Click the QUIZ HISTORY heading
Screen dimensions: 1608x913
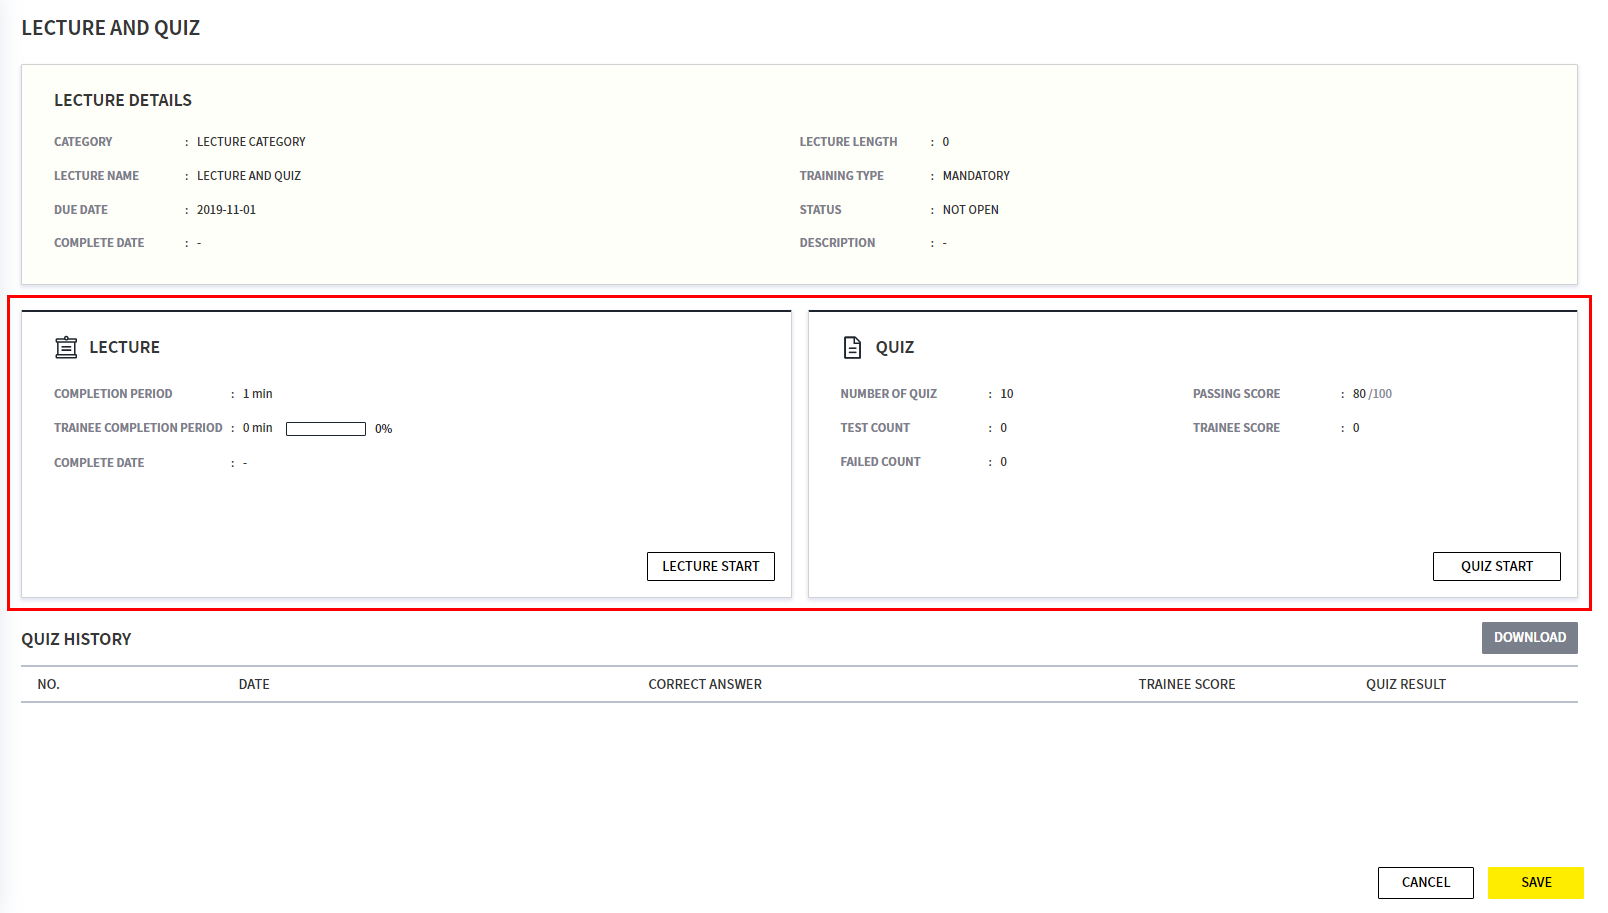[x=76, y=639]
